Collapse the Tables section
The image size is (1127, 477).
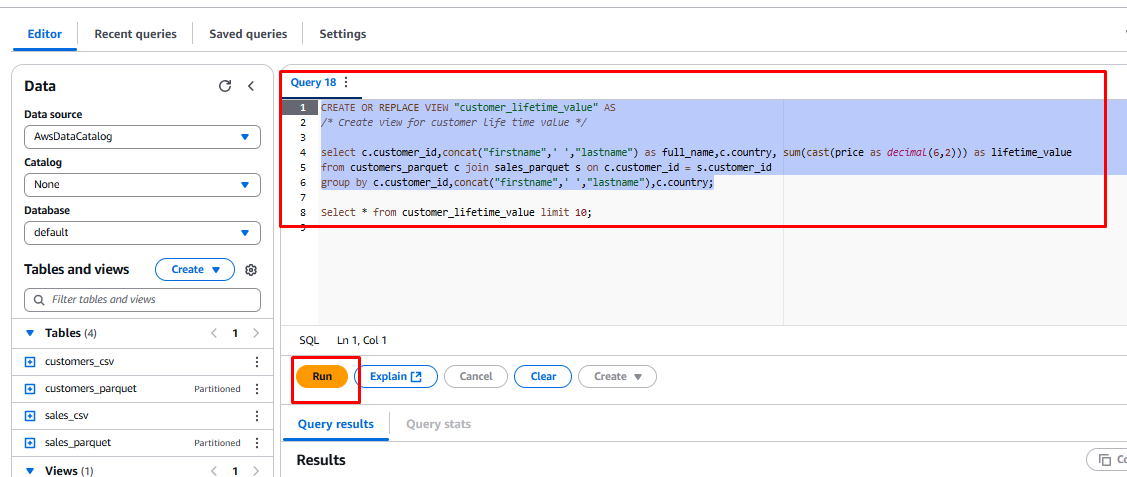(29, 333)
